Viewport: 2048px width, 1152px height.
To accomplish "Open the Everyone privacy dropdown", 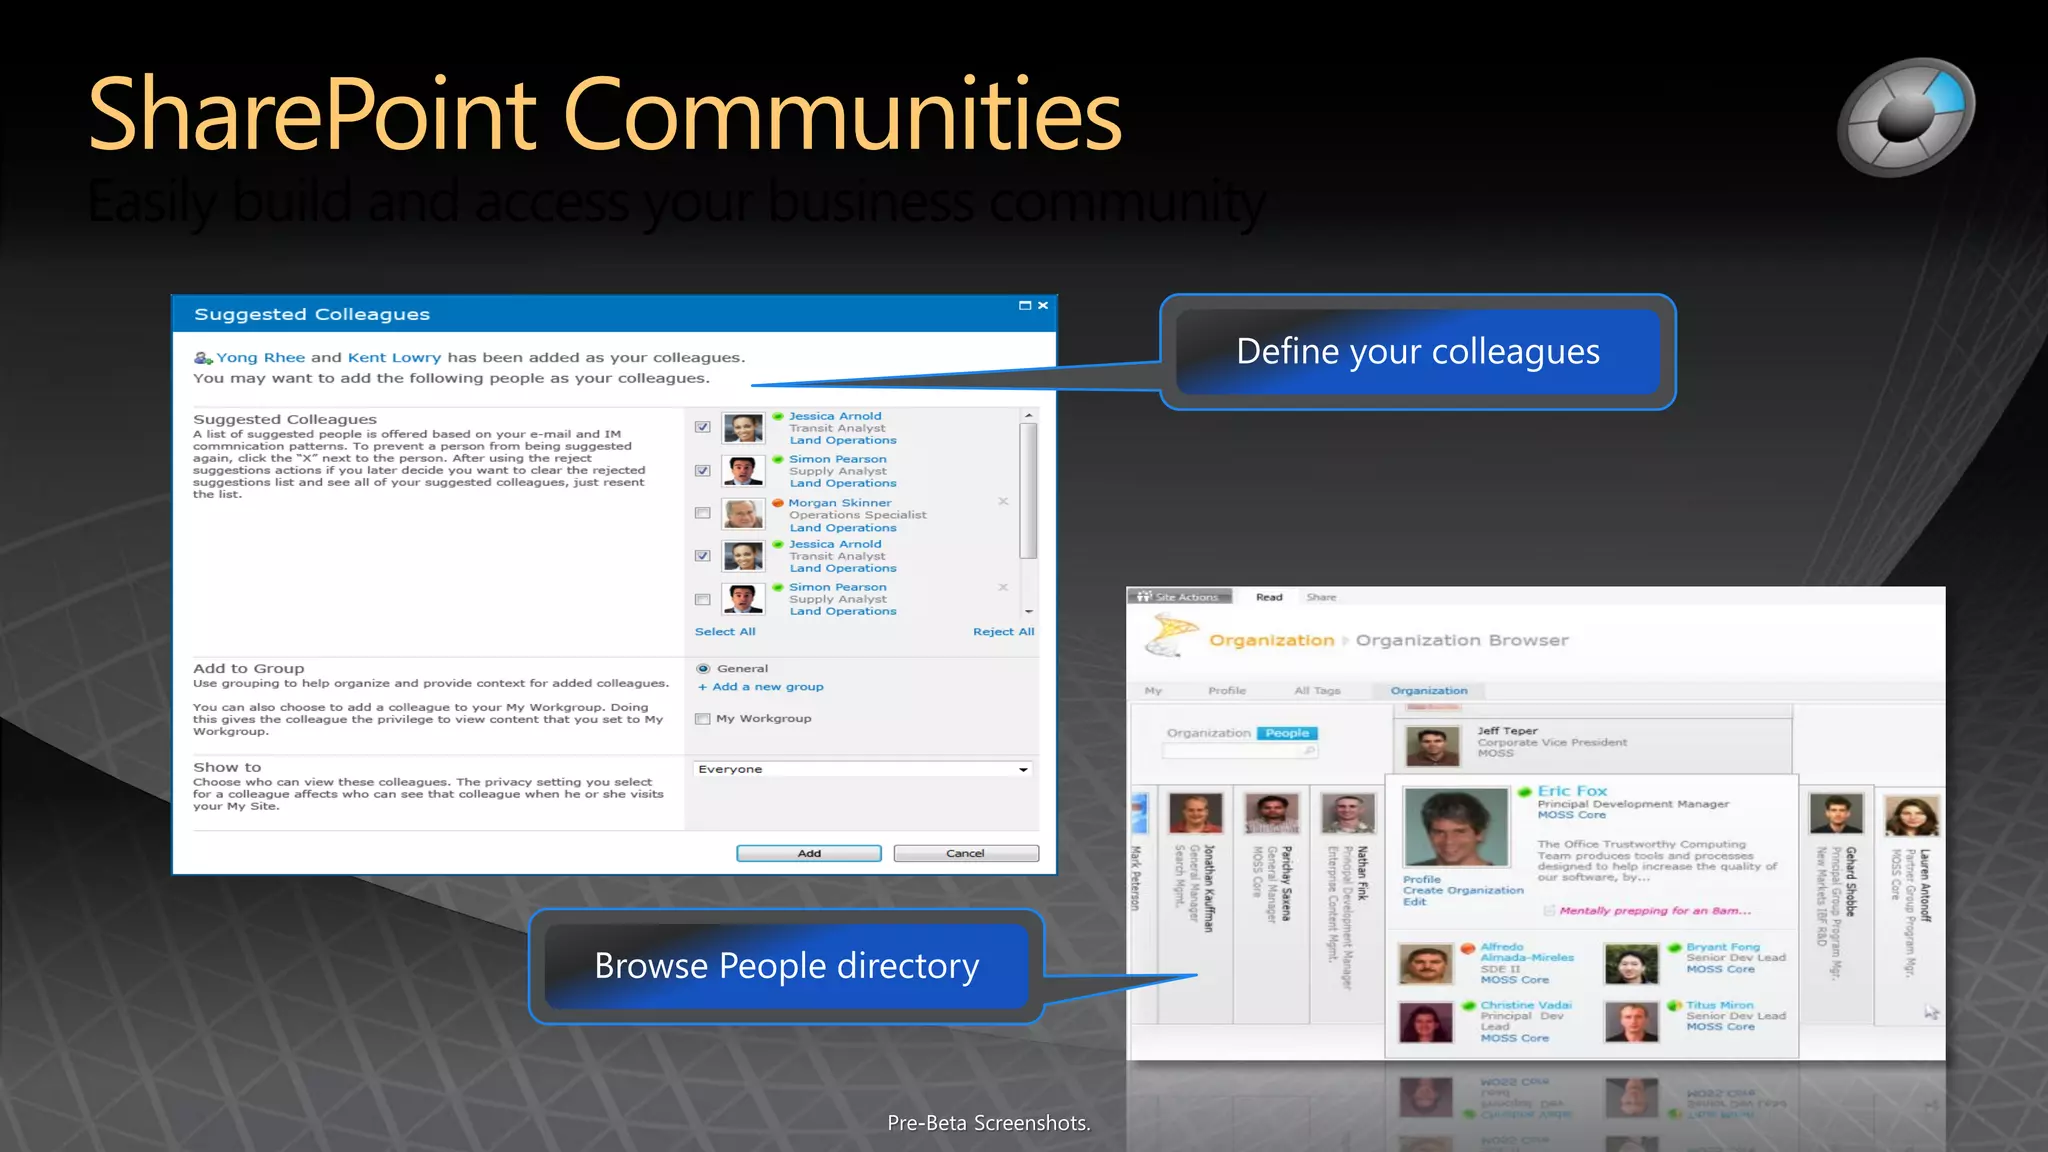I will [x=1023, y=769].
